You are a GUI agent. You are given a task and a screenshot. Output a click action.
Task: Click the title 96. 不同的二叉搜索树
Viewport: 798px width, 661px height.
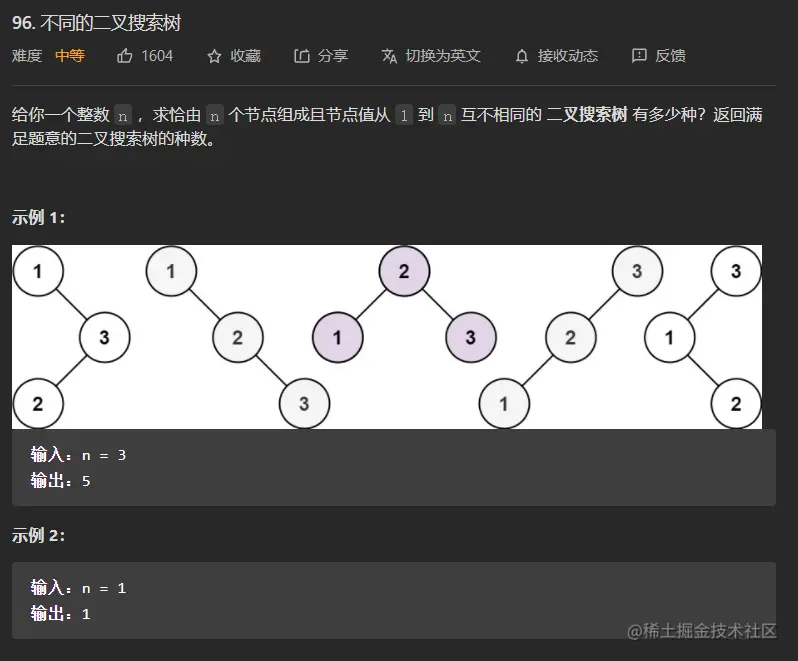96,23
